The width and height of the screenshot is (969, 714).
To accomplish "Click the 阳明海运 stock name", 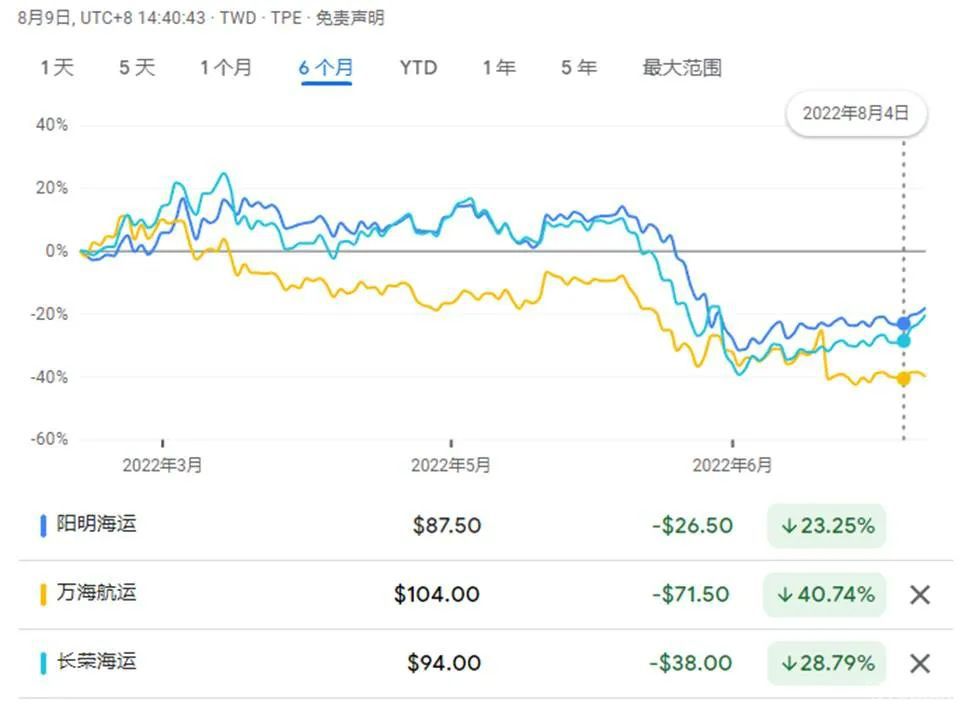I will click(96, 525).
